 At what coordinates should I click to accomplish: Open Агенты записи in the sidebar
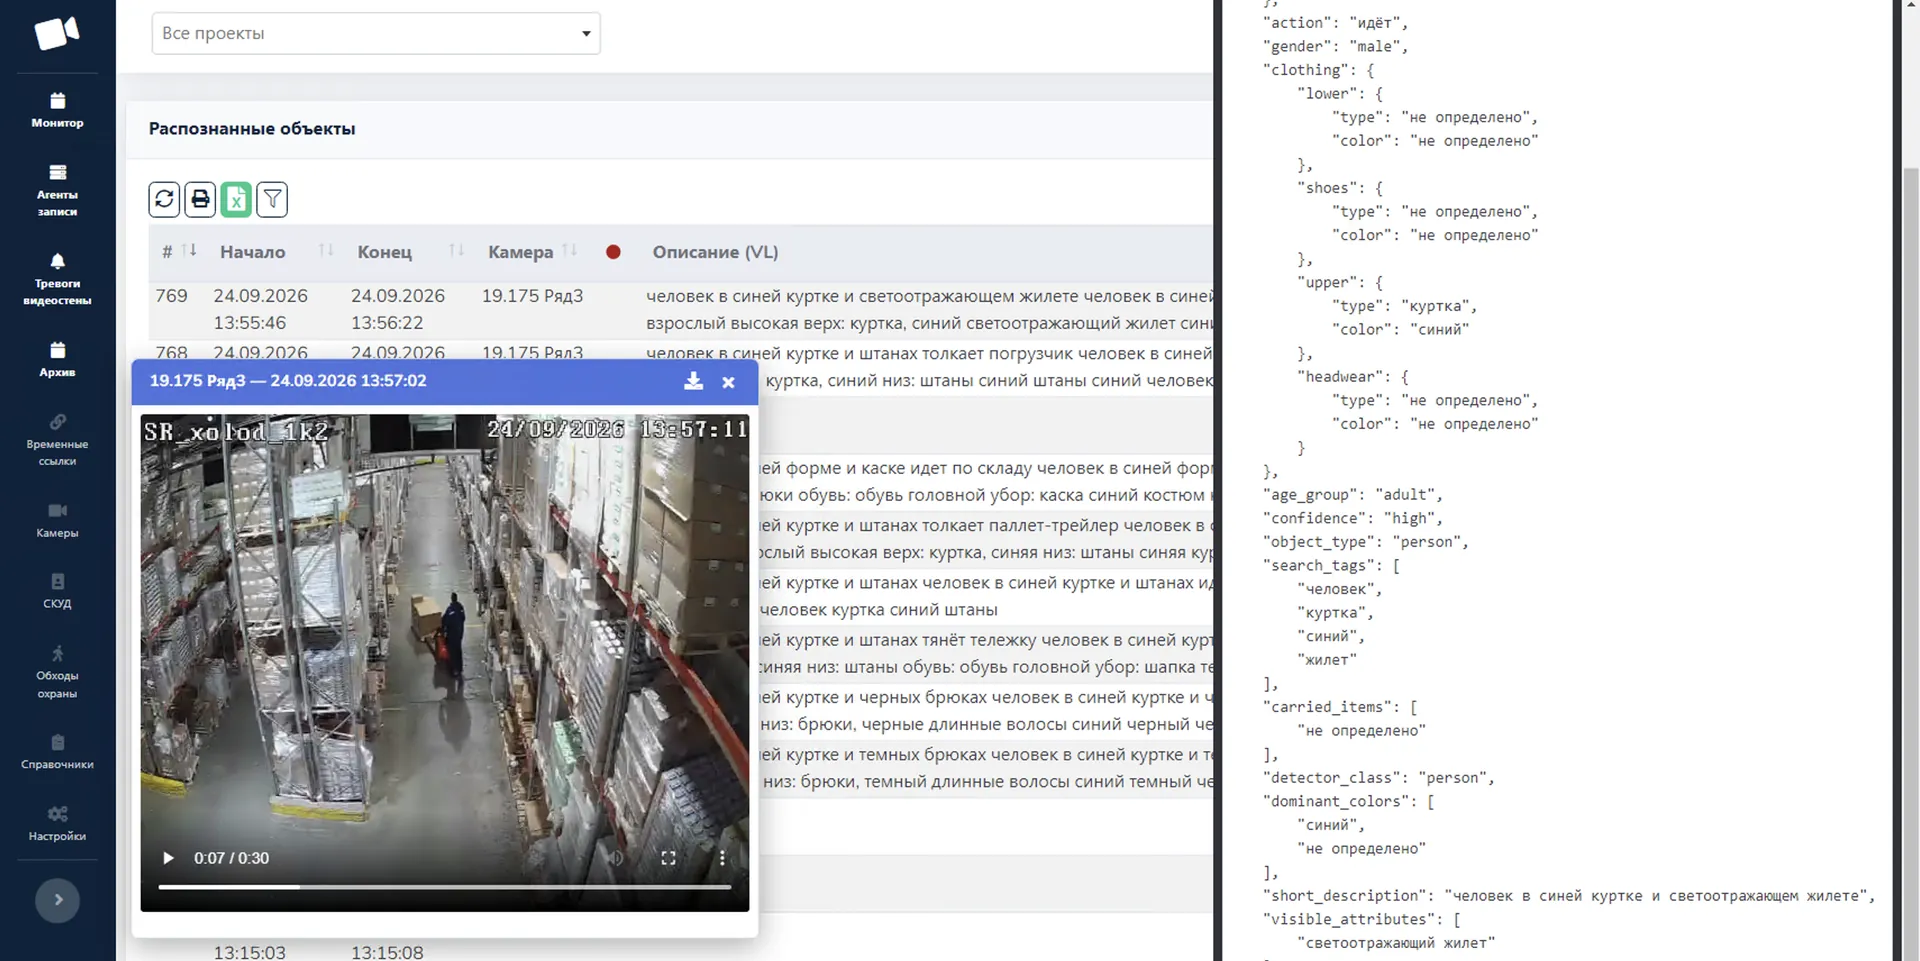(x=57, y=190)
